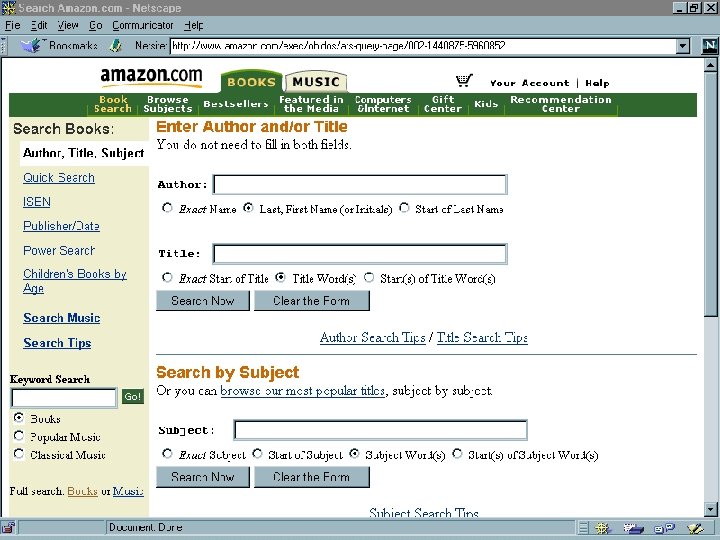Viewport: 720px width, 540px height.
Task: Open the Publisher/Date link
Action: tap(62, 226)
